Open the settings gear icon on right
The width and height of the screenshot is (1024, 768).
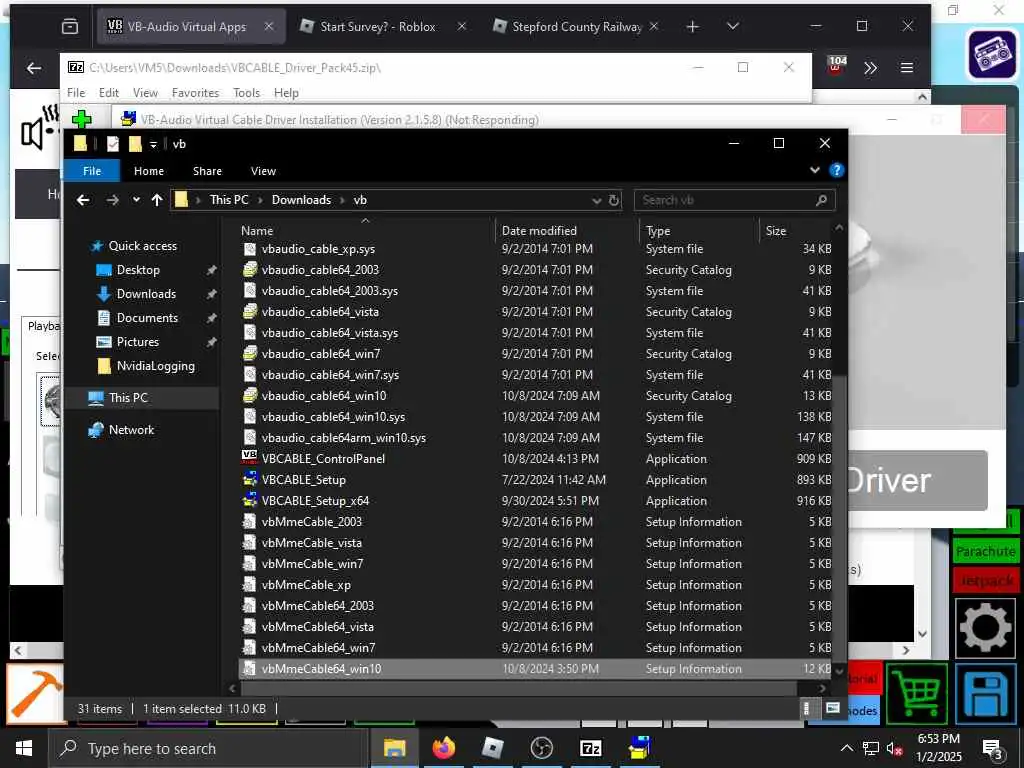985,628
